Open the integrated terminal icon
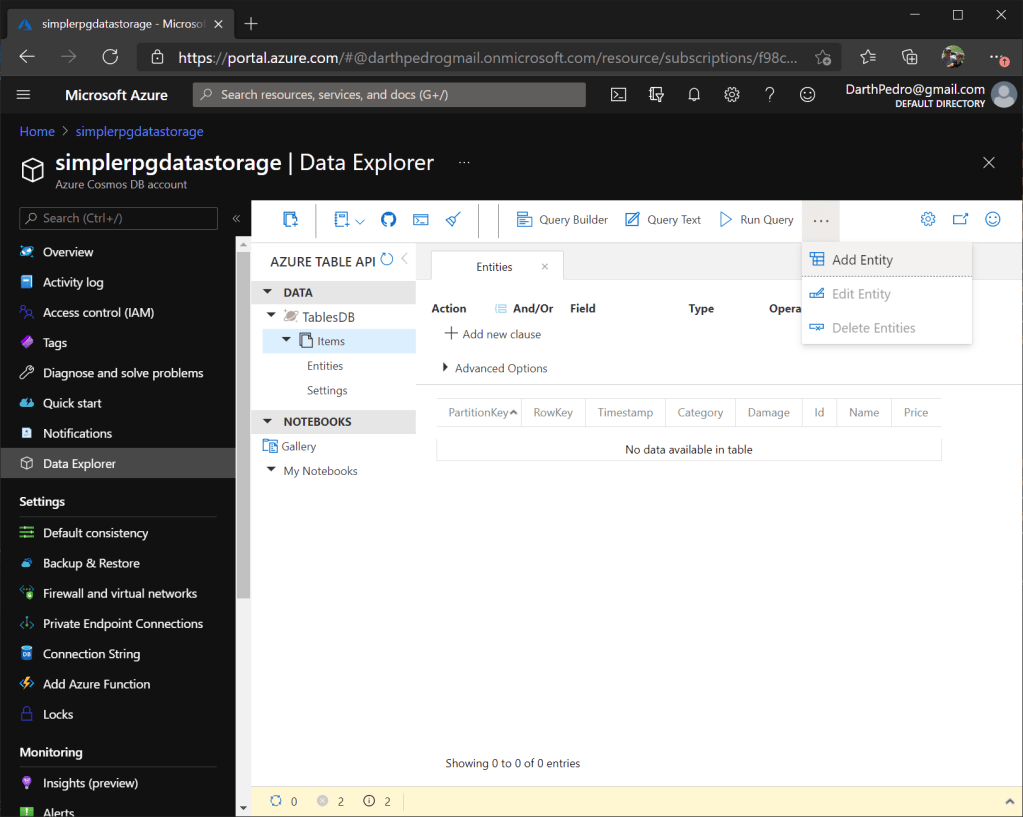The height and width of the screenshot is (817, 1023). pyautogui.click(x=420, y=219)
